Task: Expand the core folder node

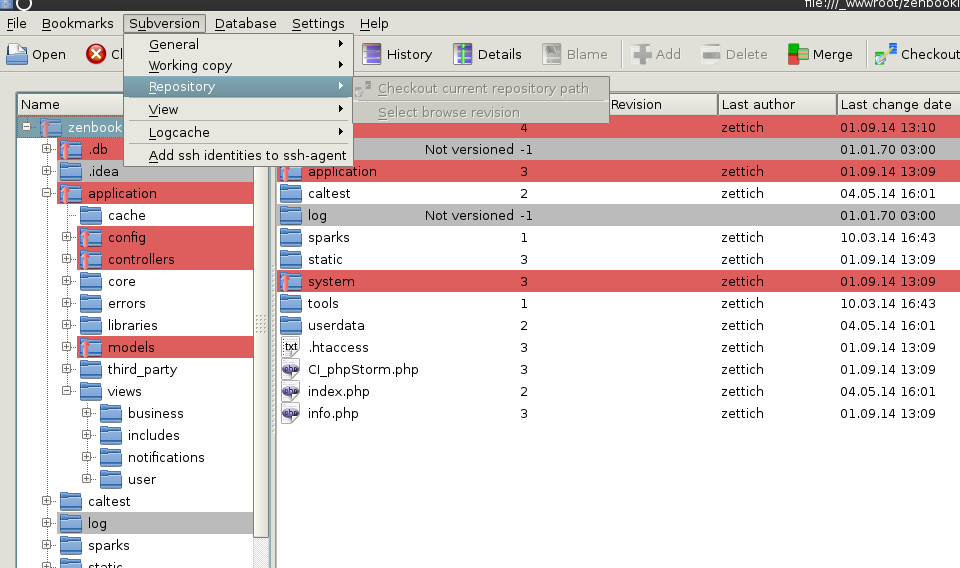Action: coord(67,281)
